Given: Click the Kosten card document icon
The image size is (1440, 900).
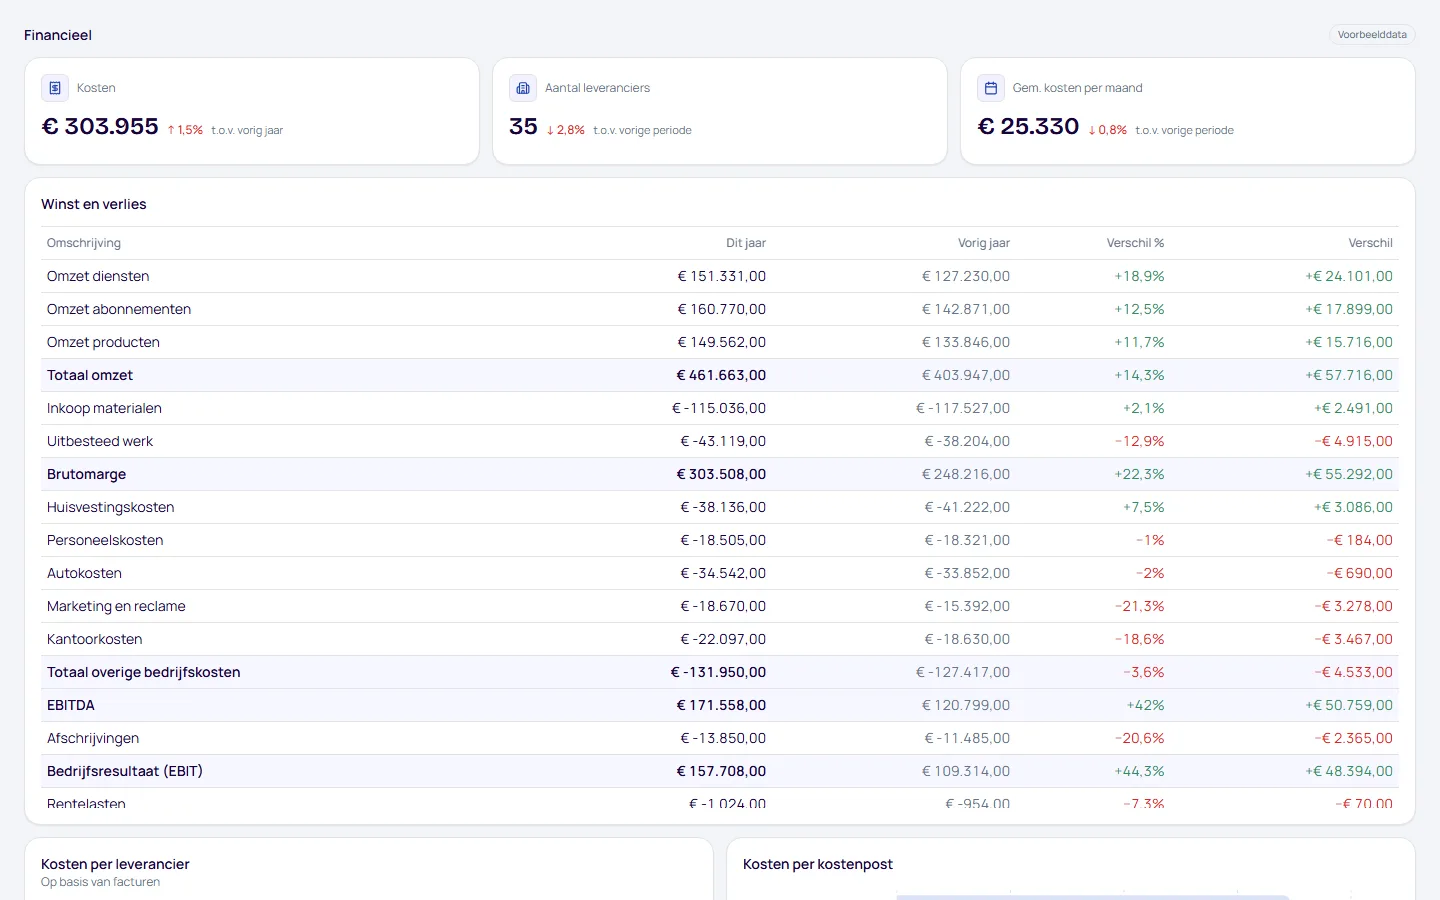Looking at the screenshot, I should (x=55, y=88).
